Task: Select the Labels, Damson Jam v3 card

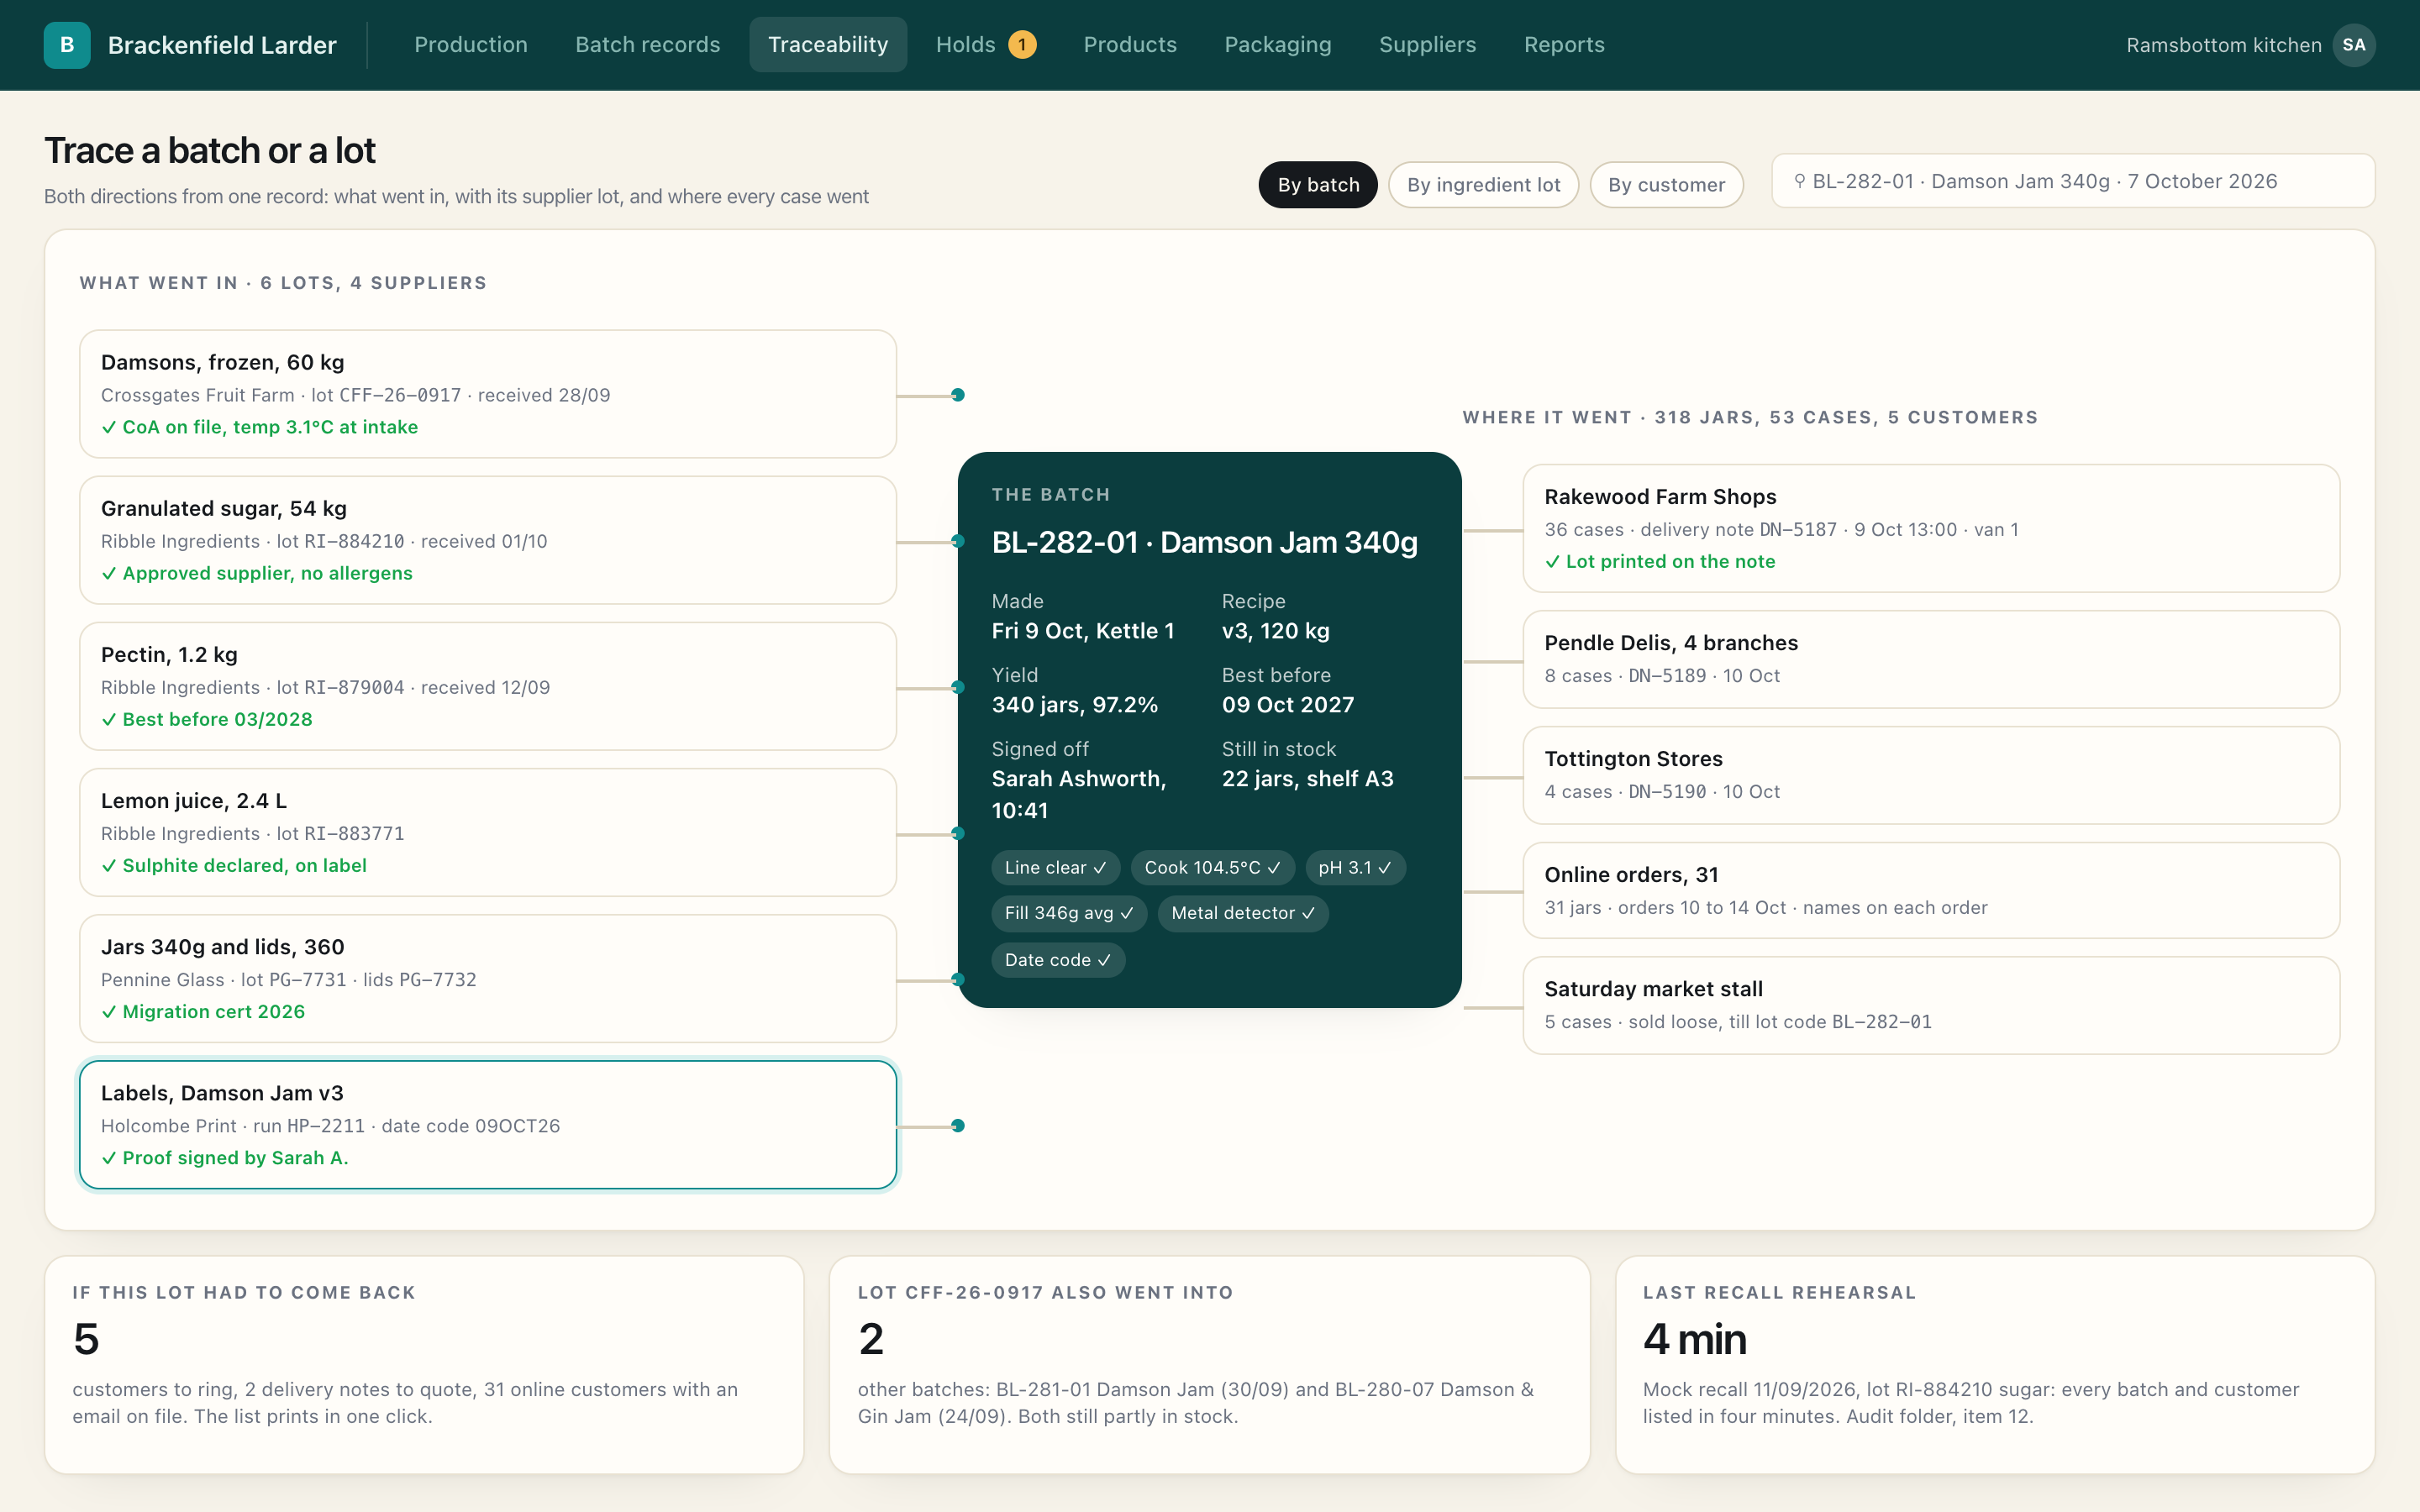Action: pos(488,1125)
